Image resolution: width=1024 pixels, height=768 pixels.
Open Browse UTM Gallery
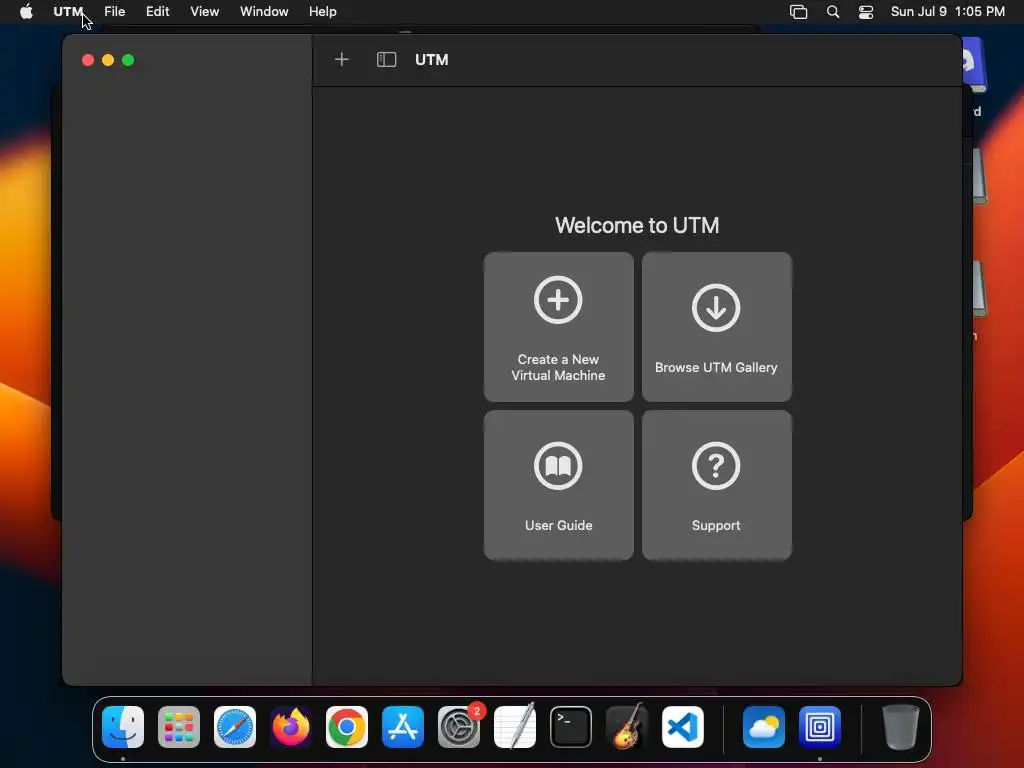(716, 327)
